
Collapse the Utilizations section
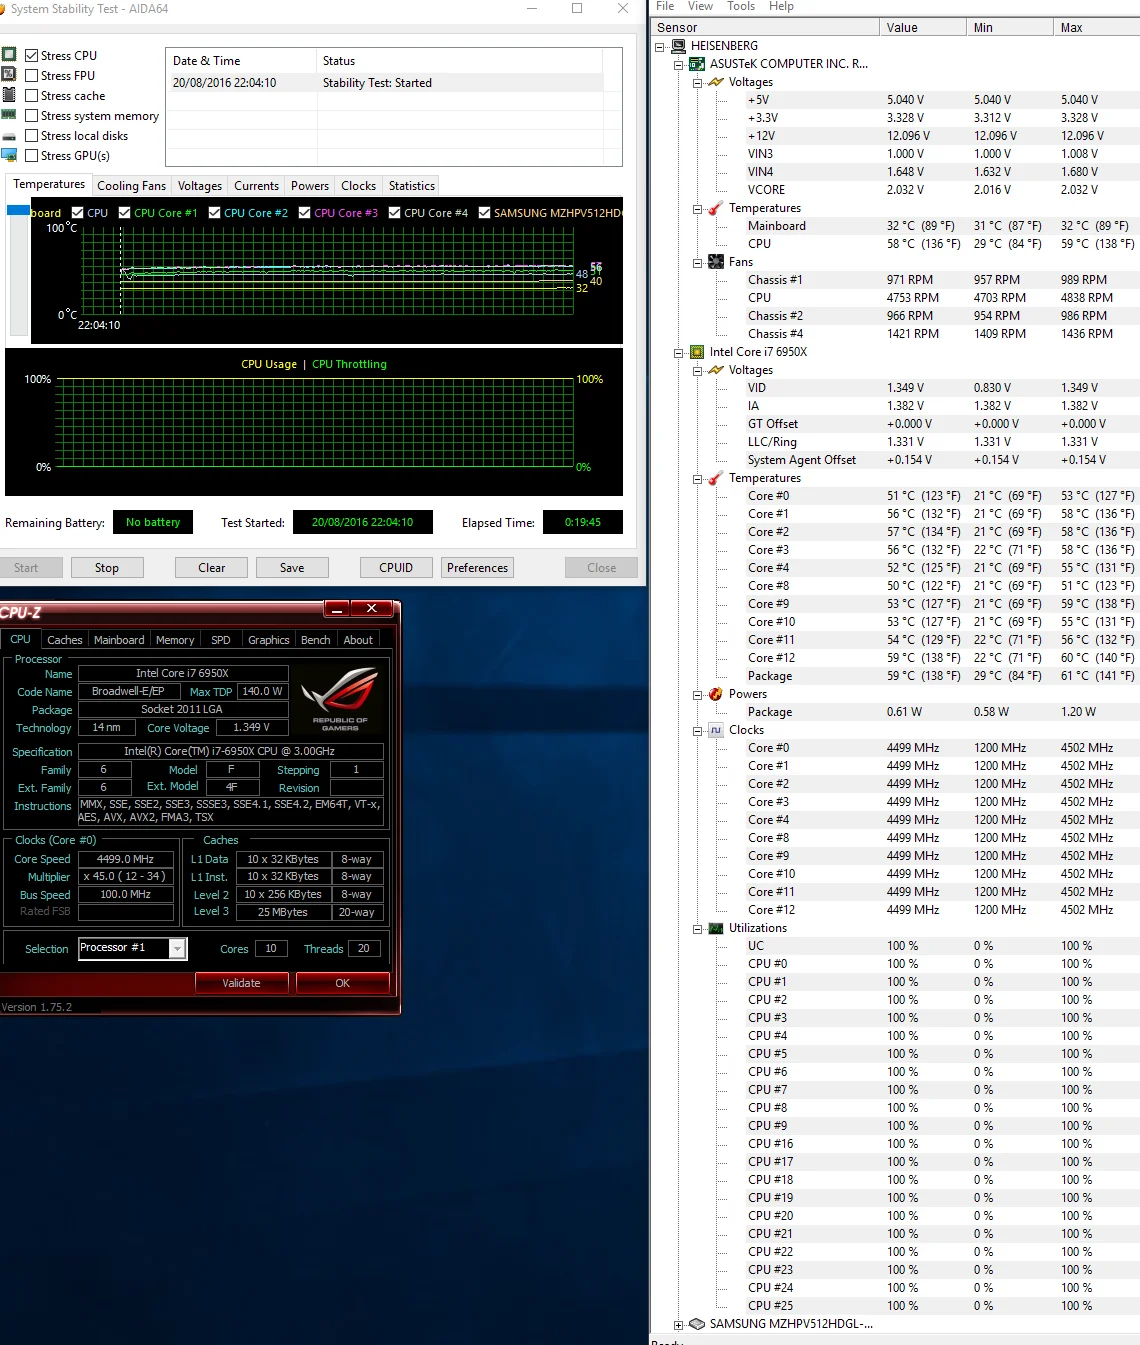pyautogui.click(x=698, y=928)
